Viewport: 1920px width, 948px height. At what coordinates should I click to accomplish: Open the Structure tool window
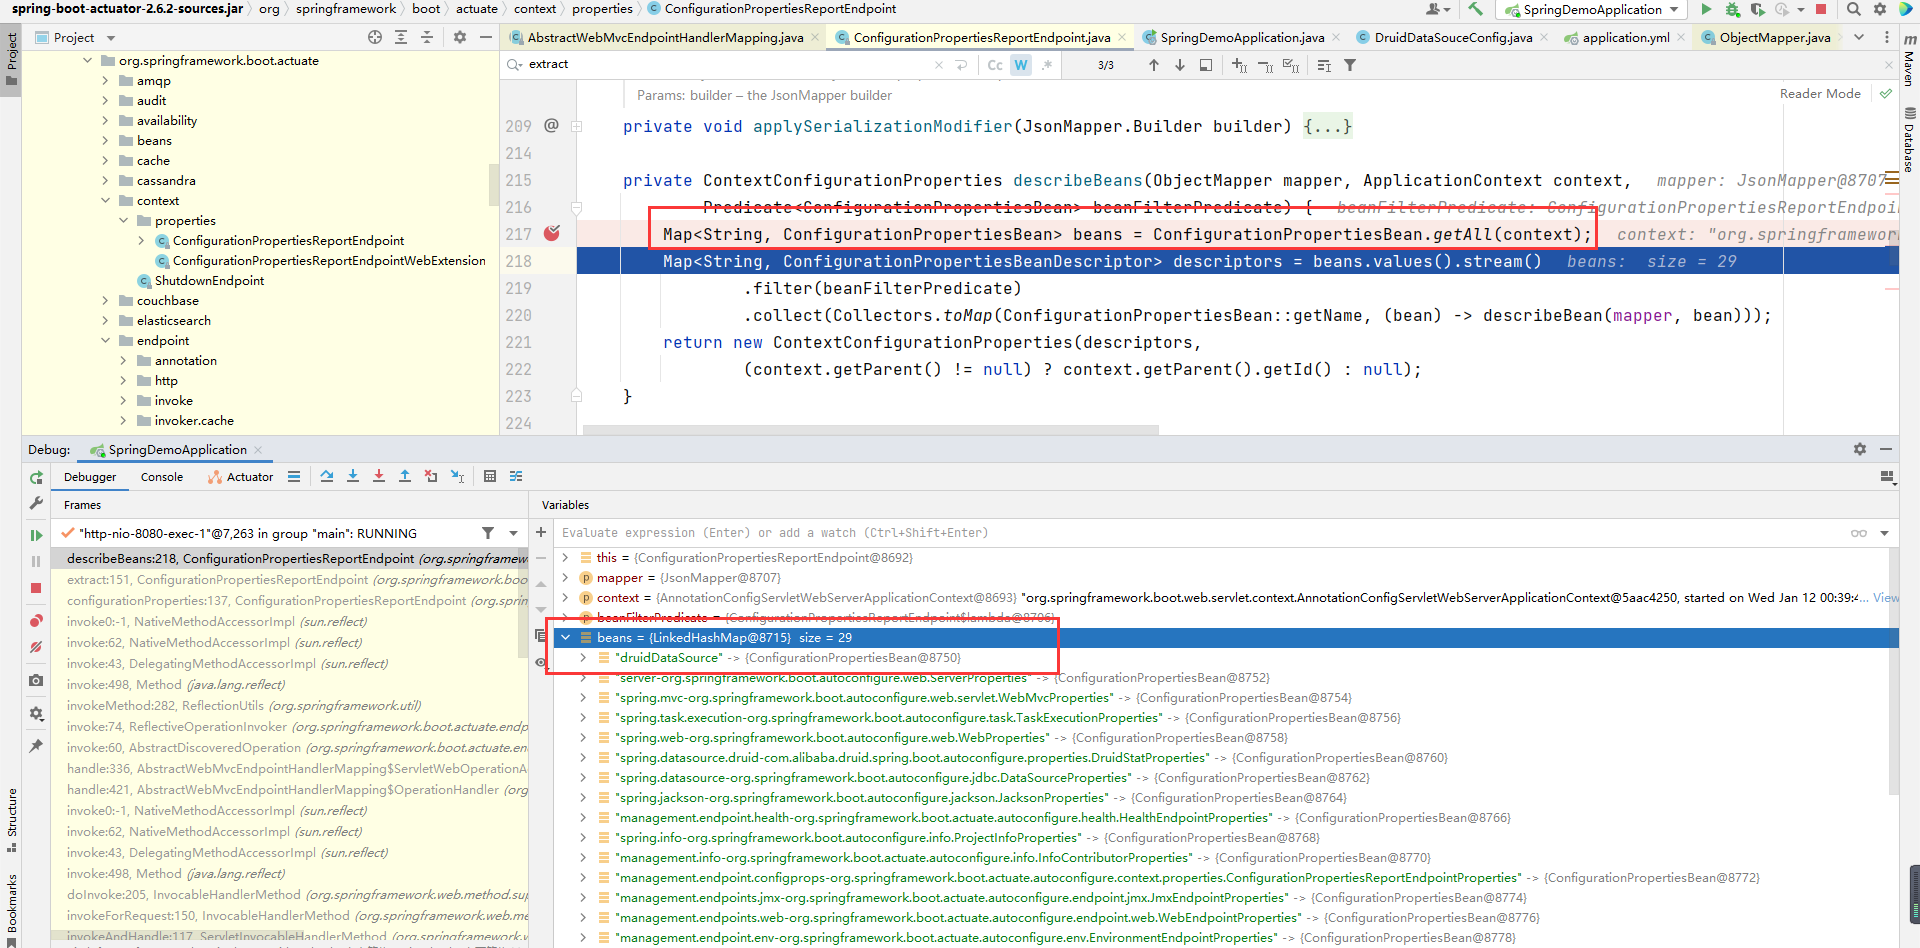(x=12, y=820)
